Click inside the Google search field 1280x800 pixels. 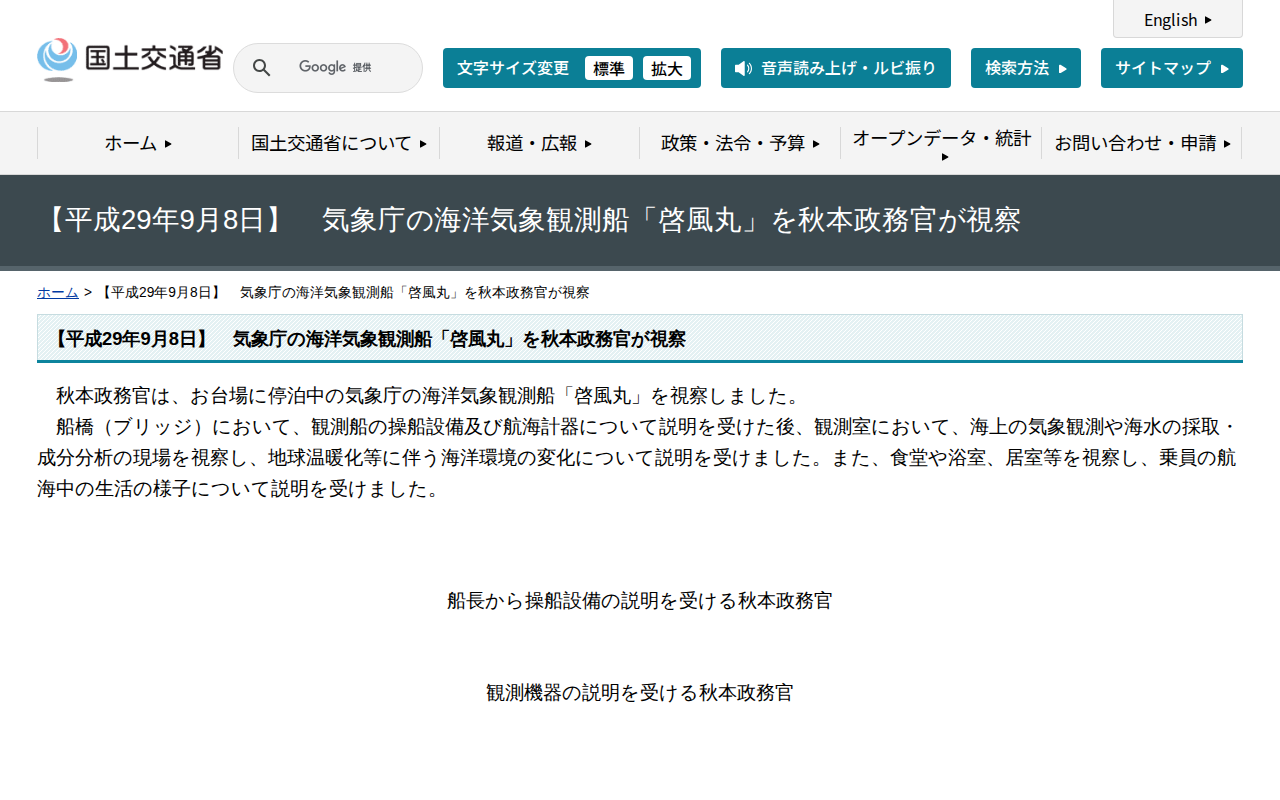pyautogui.click(x=340, y=67)
